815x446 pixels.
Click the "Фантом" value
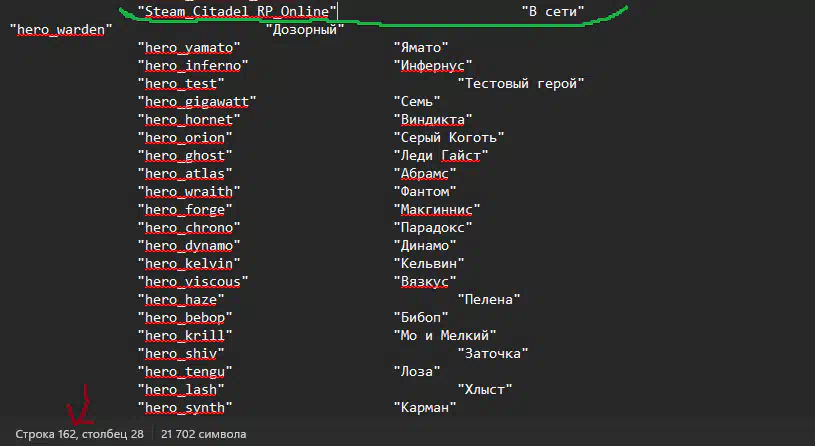[x=425, y=192]
